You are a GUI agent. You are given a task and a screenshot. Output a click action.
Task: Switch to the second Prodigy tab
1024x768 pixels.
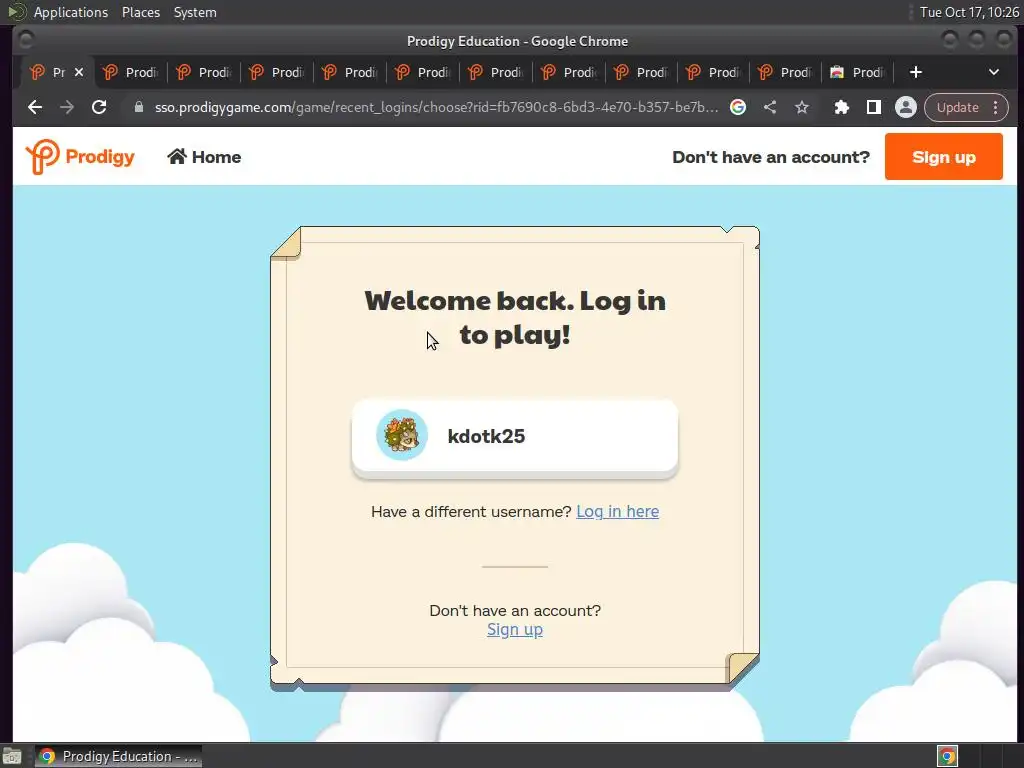pos(131,72)
